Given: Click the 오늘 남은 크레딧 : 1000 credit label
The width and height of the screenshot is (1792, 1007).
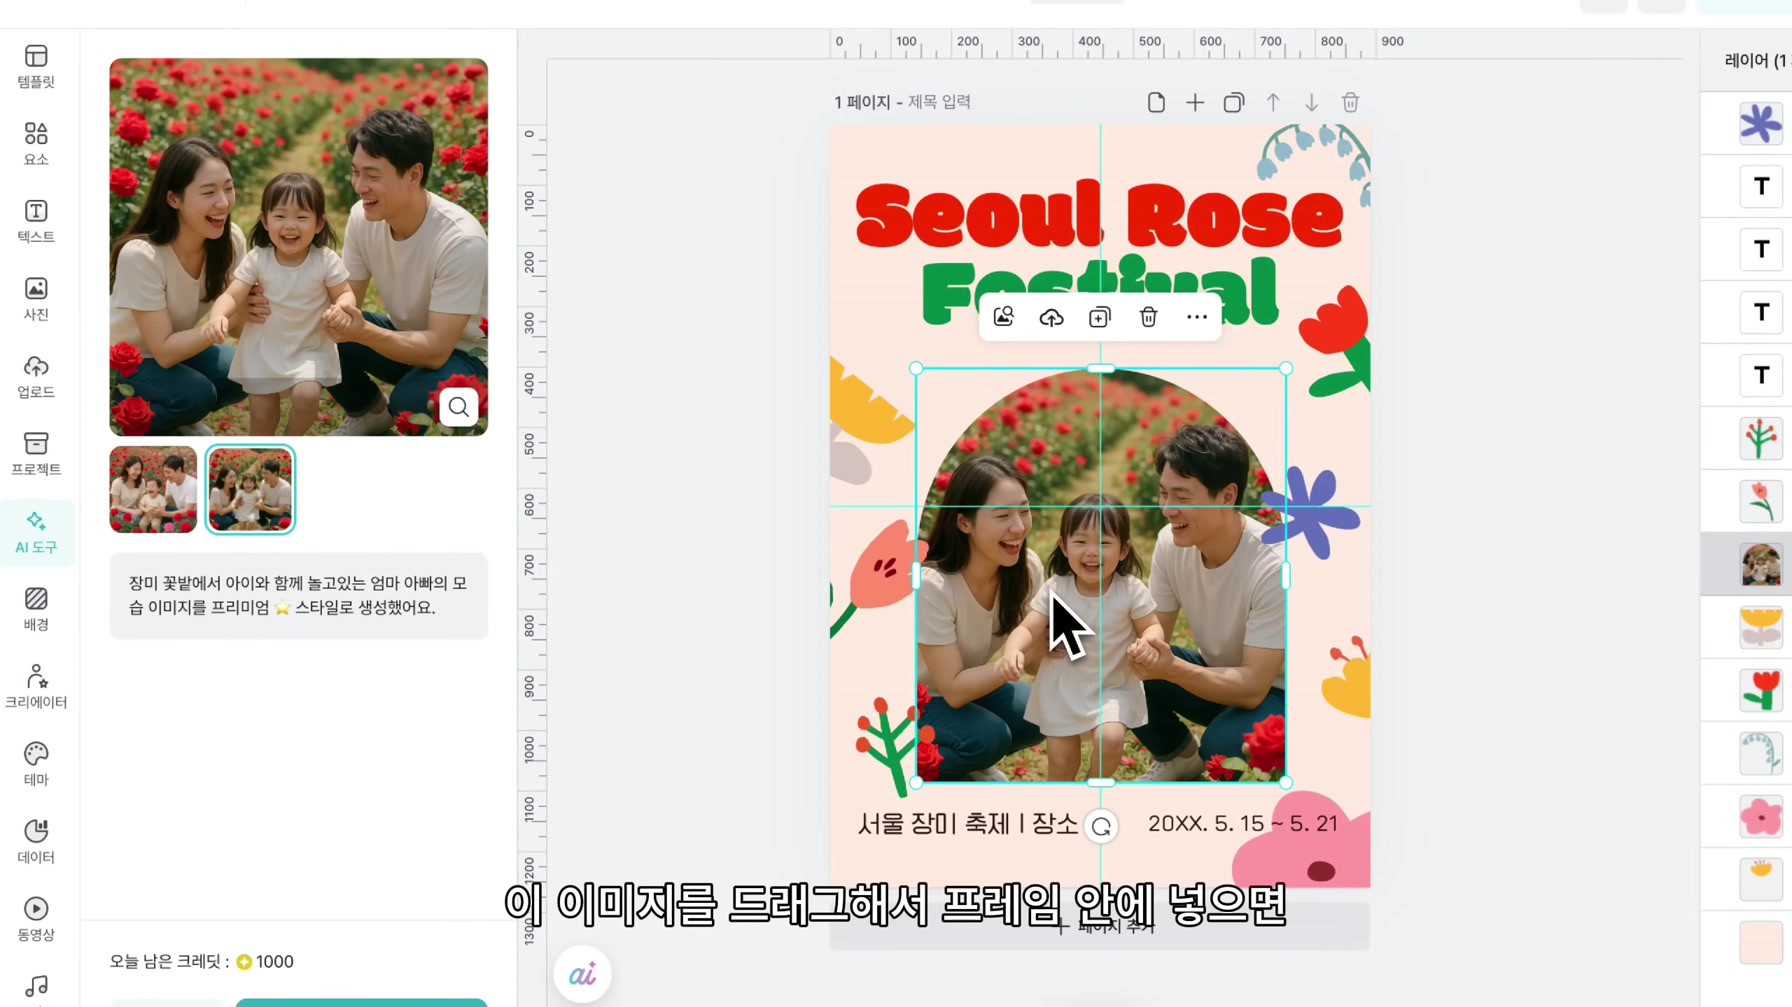Looking at the screenshot, I should pyautogui.click(x=201, y=961).
